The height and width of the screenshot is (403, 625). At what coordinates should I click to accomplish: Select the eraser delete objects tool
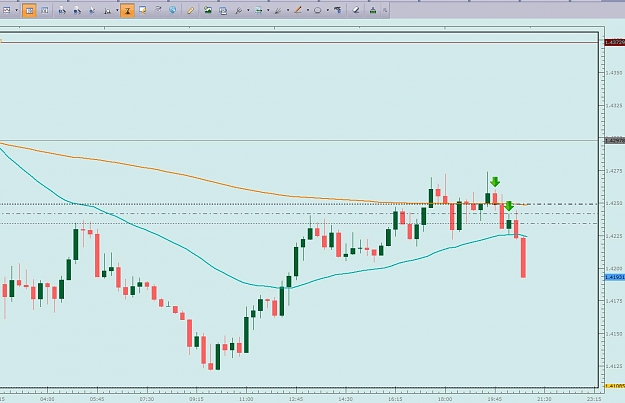(x=356, y=10)
